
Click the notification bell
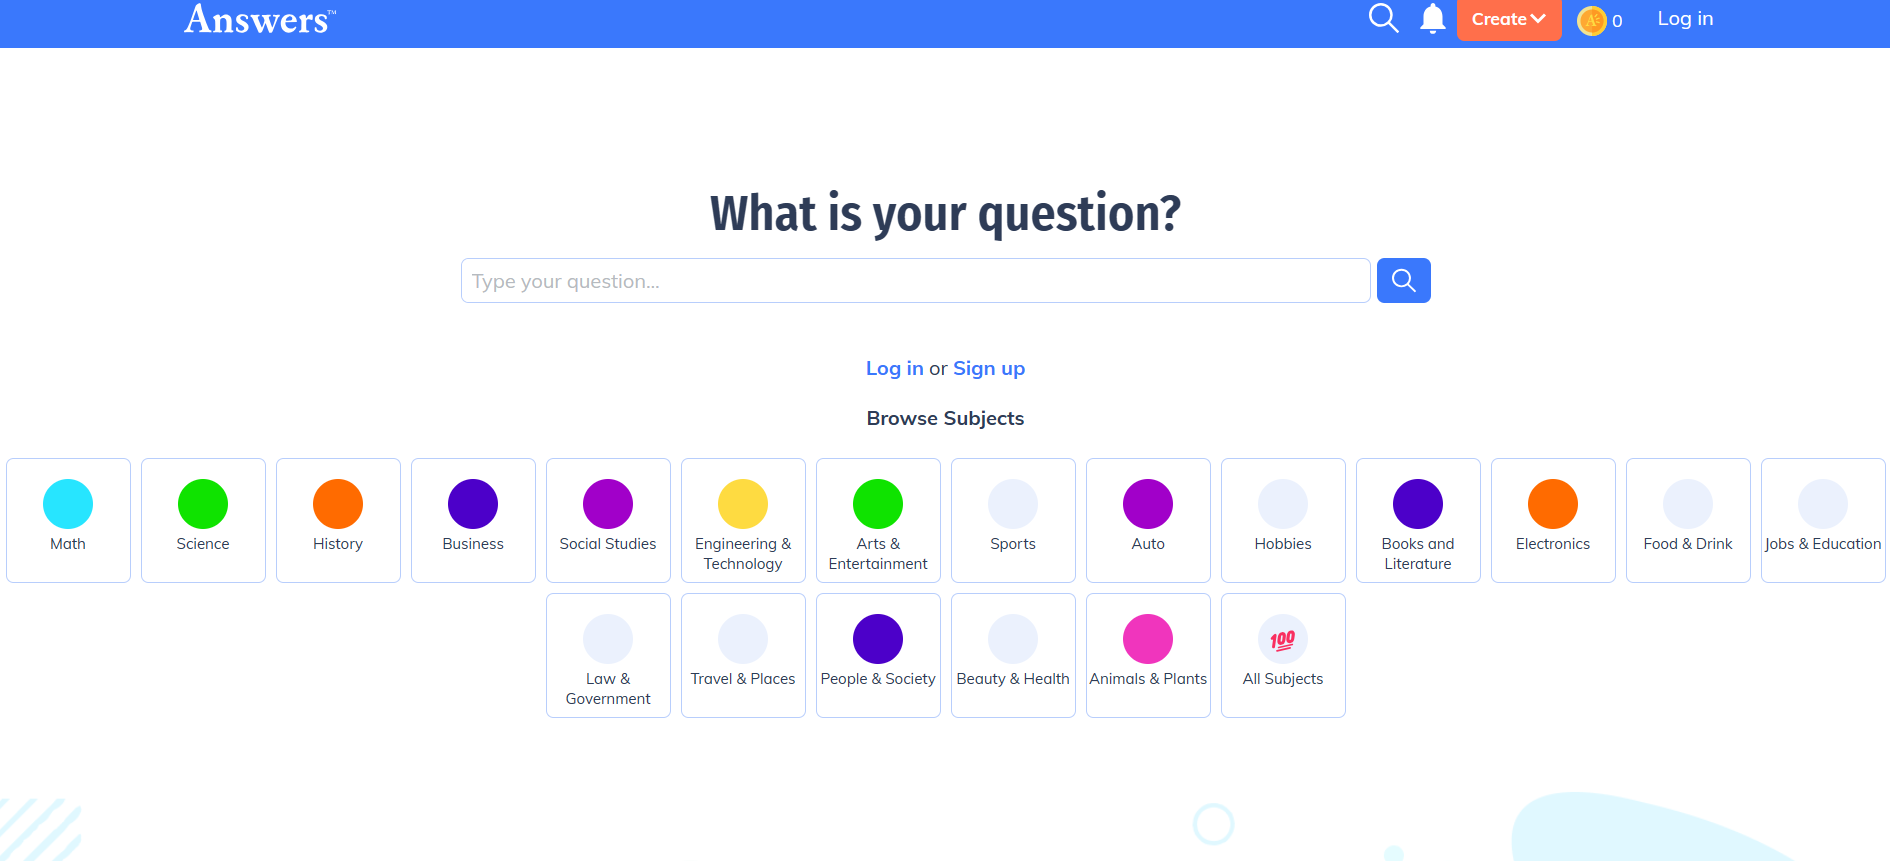pos(1432,18)
